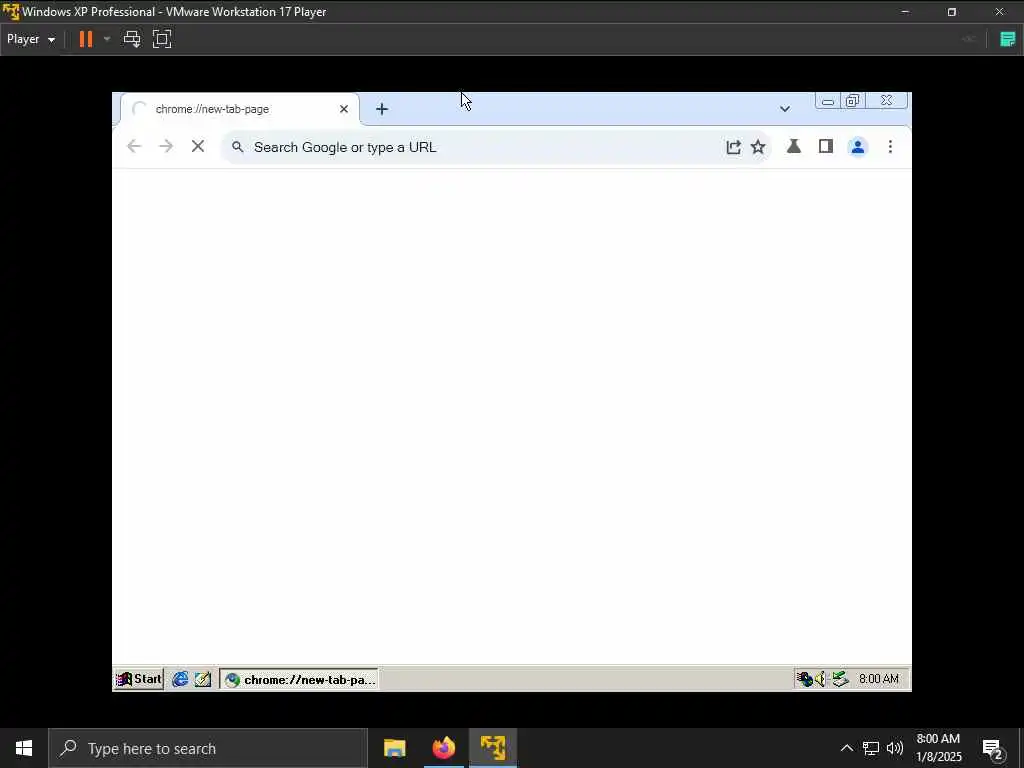Viewport: 1024px width, 768px height.
Task: Close the chrome://new-tab-page tab
Action: point(344,109)
